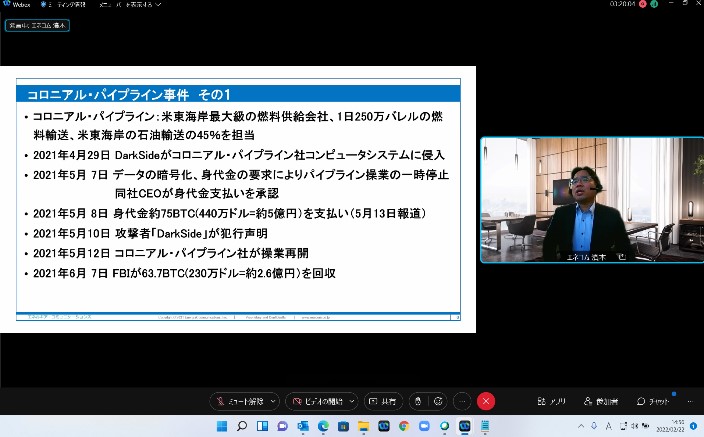Click the shared slide content area title
Image resolution: width=704 pixels, height=437 pixels.
click(128, 94)
